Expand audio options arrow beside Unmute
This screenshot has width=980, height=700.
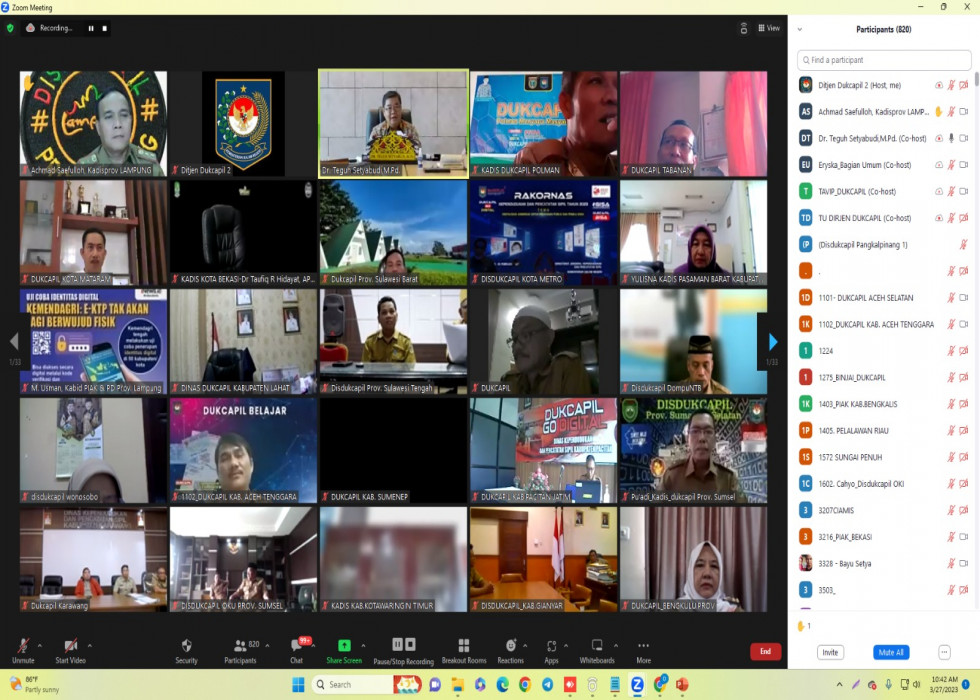click(41, 645)
